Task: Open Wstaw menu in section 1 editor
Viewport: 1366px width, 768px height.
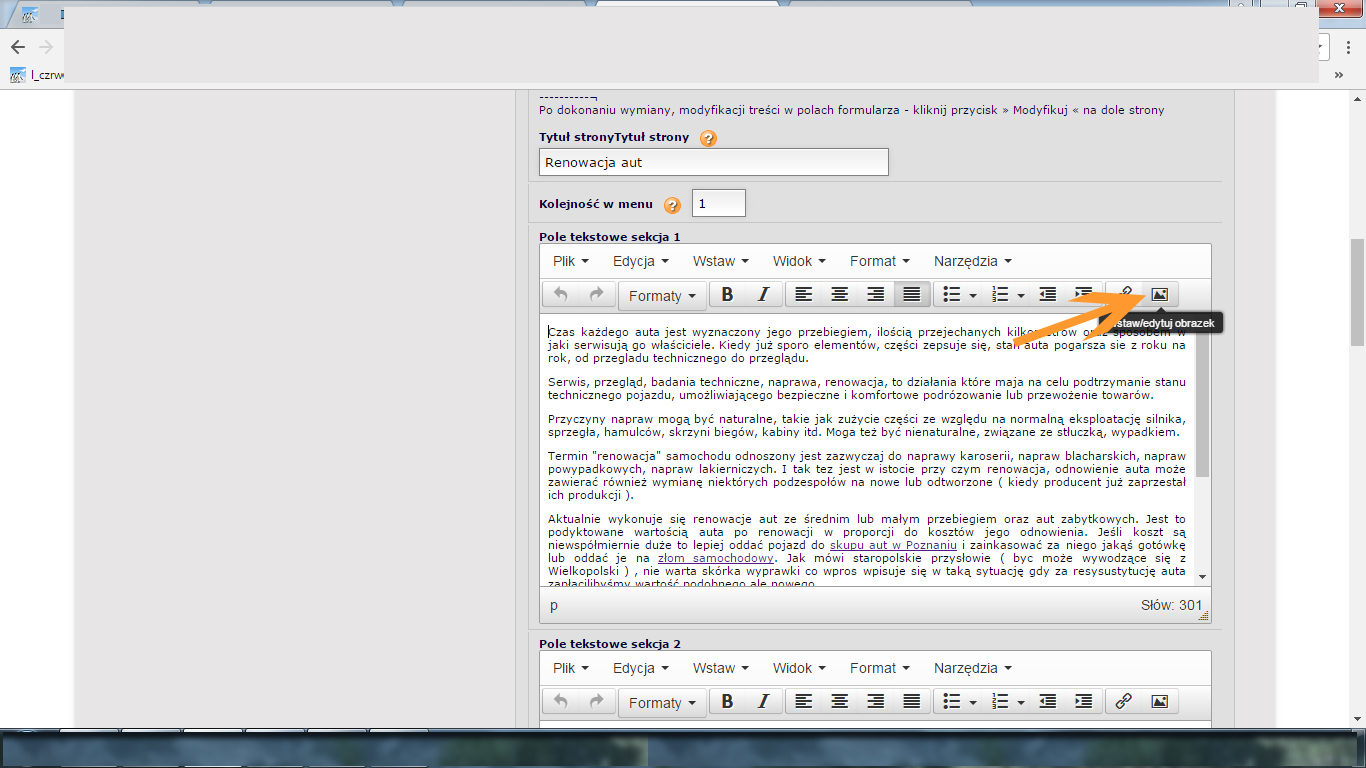Action: pyautogui.click(x=721, y=261)
